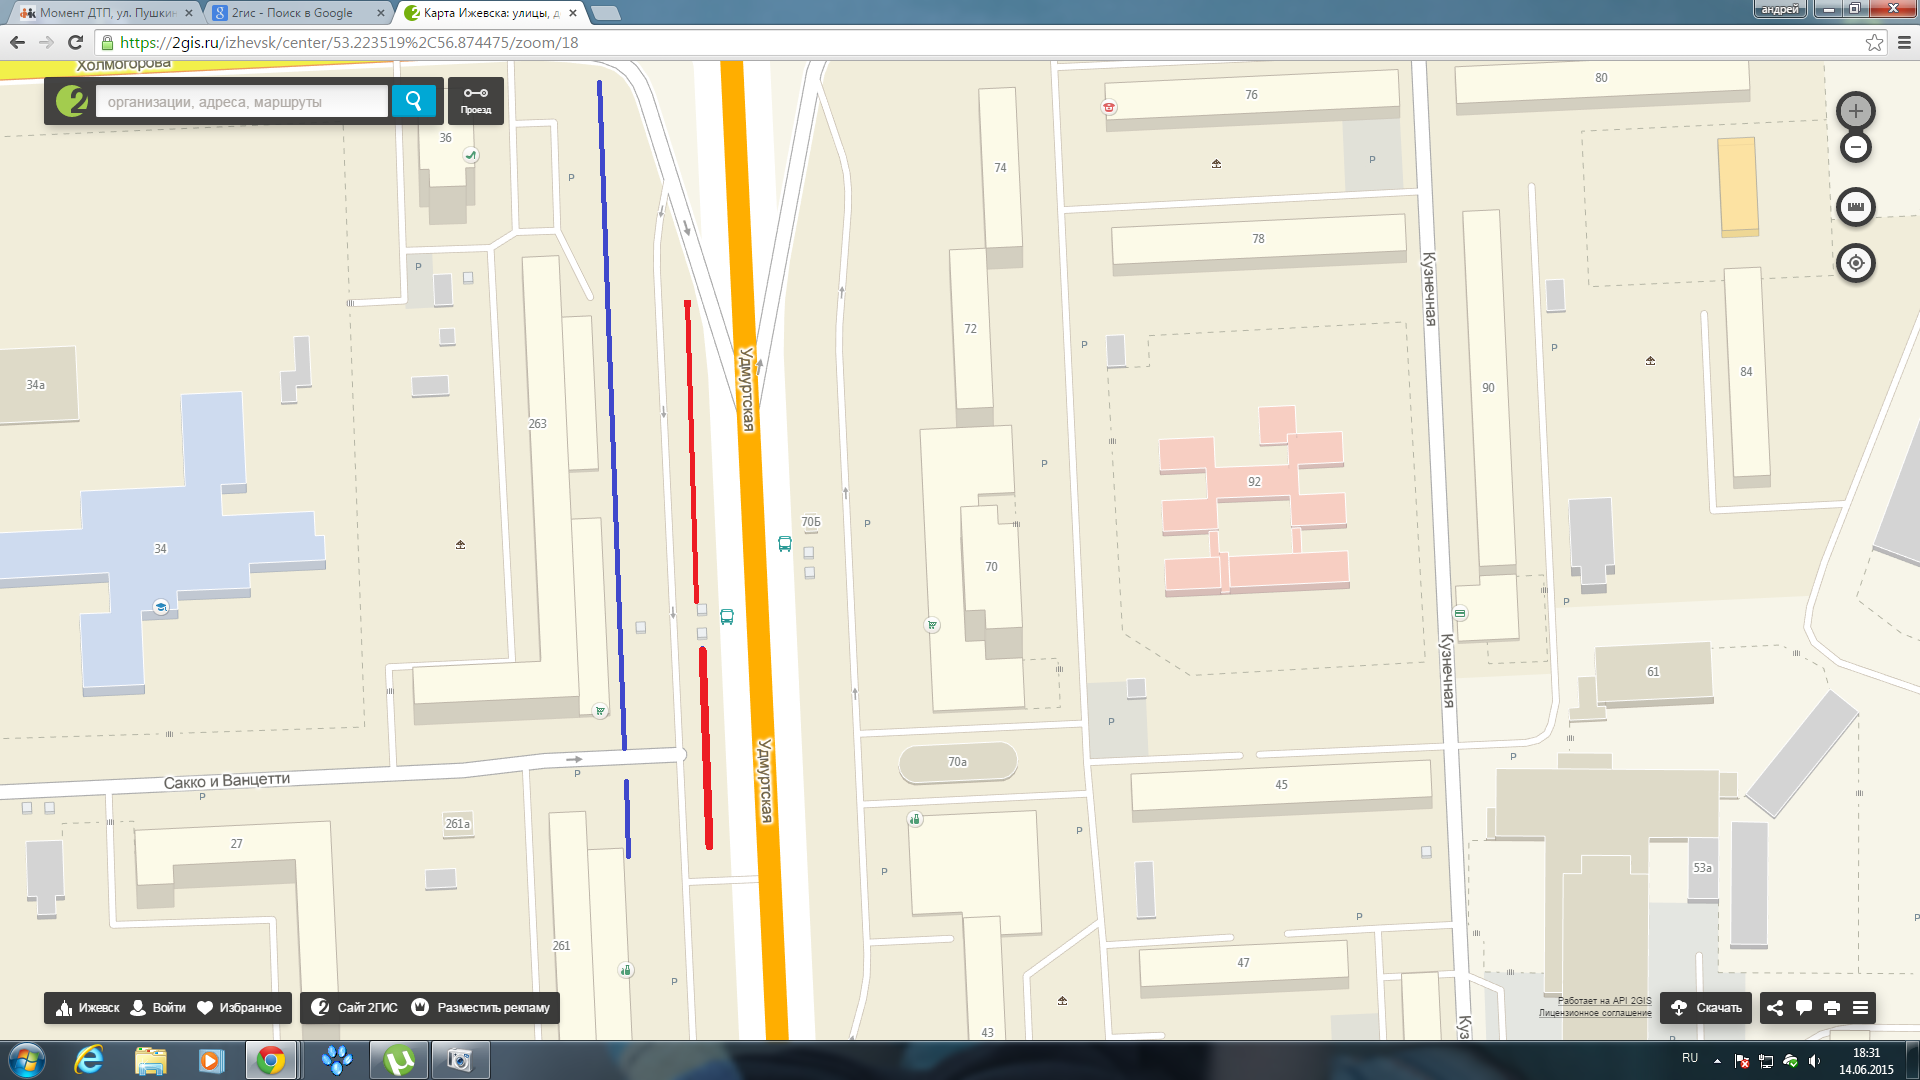Viewport: 1920px width, 1080px height.
Task: Open the Ижевск city selector
Action: click(x=88, y=1008)
